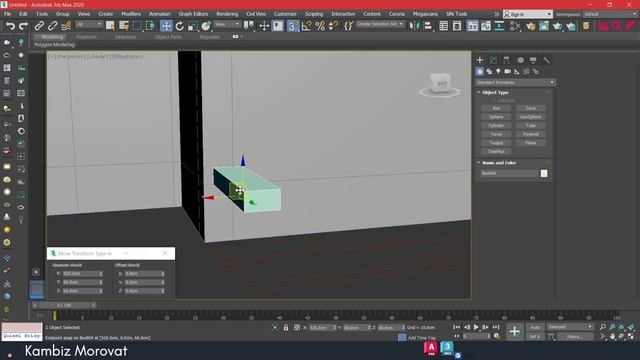Open the Rendering menu
This screenshot has height=360, width=640.
(x=227, y=14)
